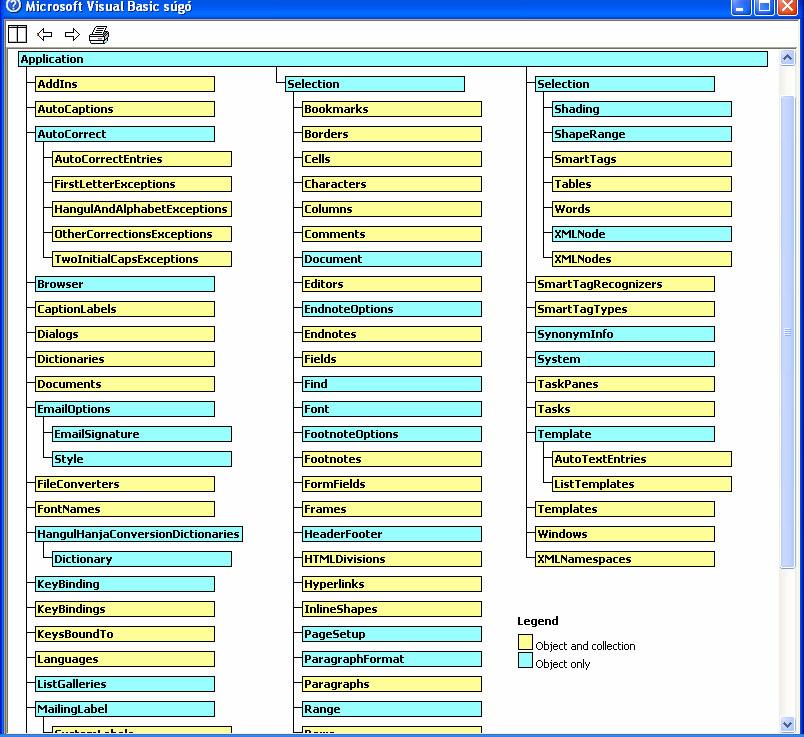Screen dimensions: 804x737
Task: Open the Borders collection
Action: point(392,134)
